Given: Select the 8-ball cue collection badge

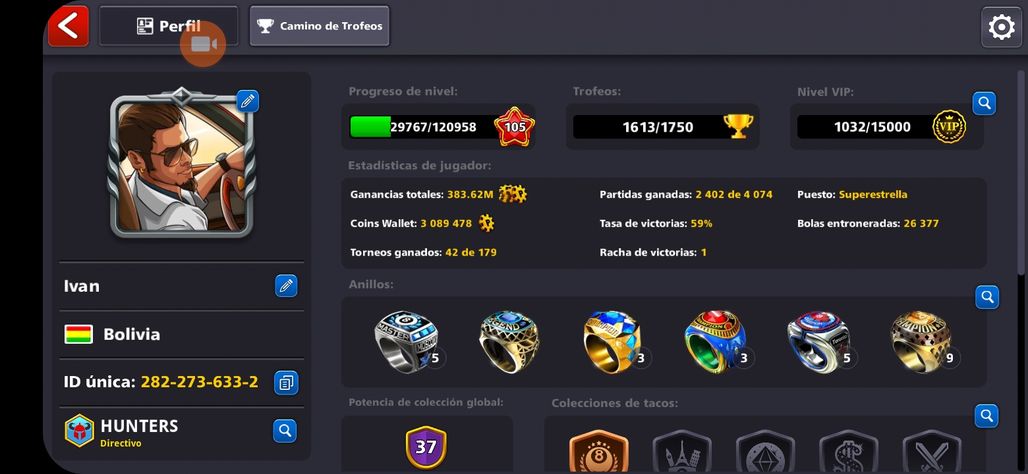Looking at the screenshot, I should 599,452.
